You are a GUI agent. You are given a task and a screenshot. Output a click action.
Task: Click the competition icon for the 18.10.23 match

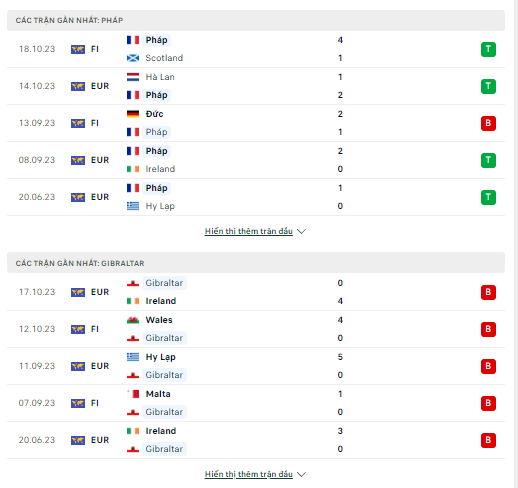(x=78, y=49)
